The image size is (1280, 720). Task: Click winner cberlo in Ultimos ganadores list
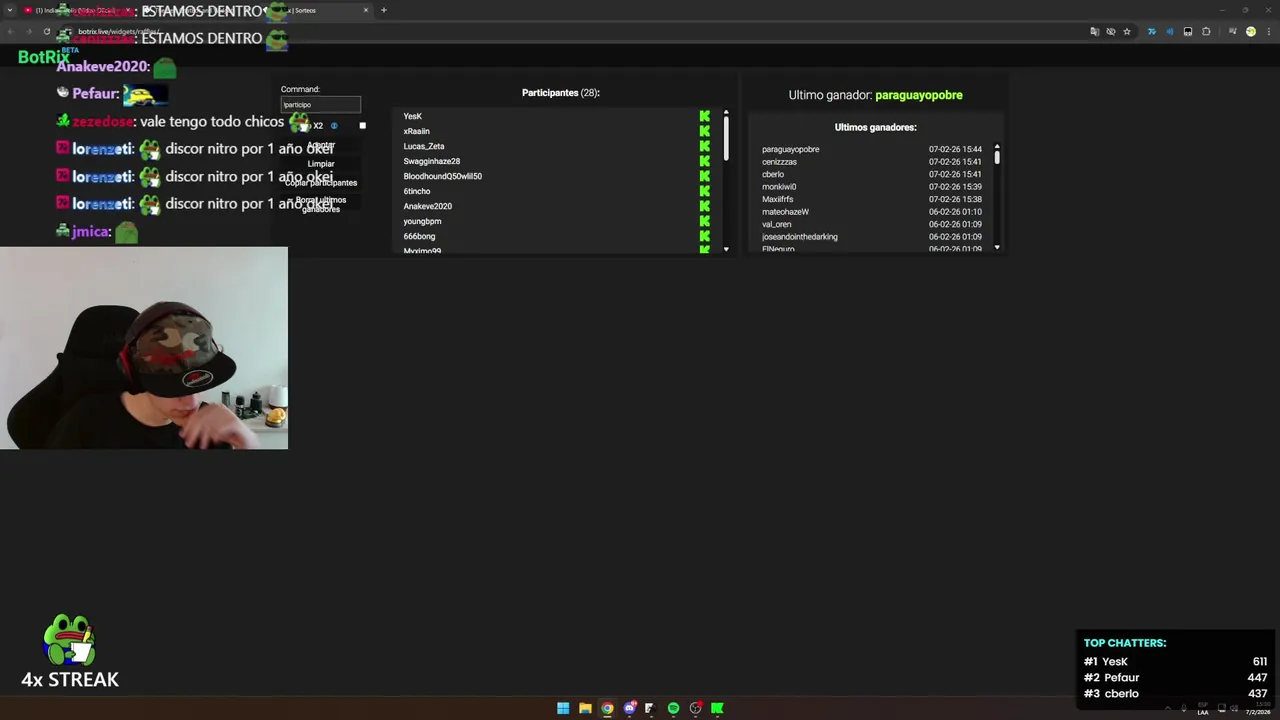(x=773, y=174)
